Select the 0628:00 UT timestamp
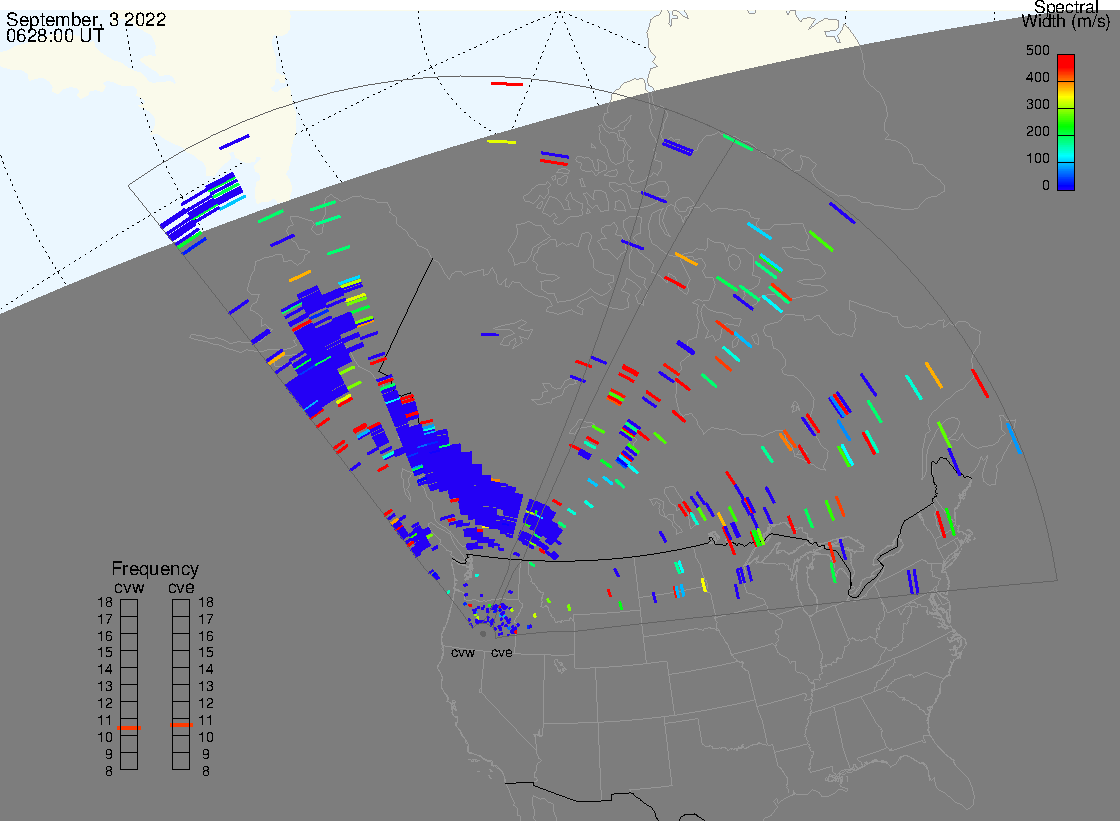The height and width of the screenshot is (821, 1120). coord(55,35)
